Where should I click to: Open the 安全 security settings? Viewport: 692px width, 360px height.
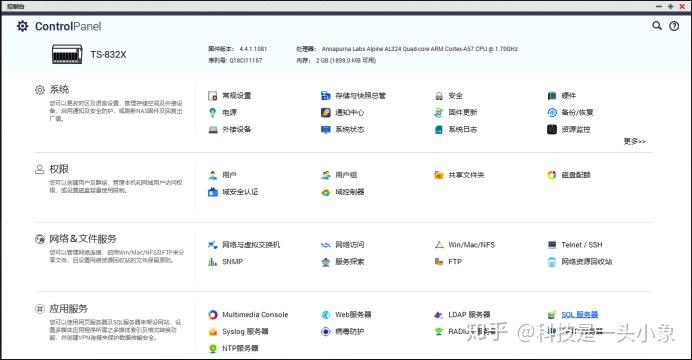[448, 95]
